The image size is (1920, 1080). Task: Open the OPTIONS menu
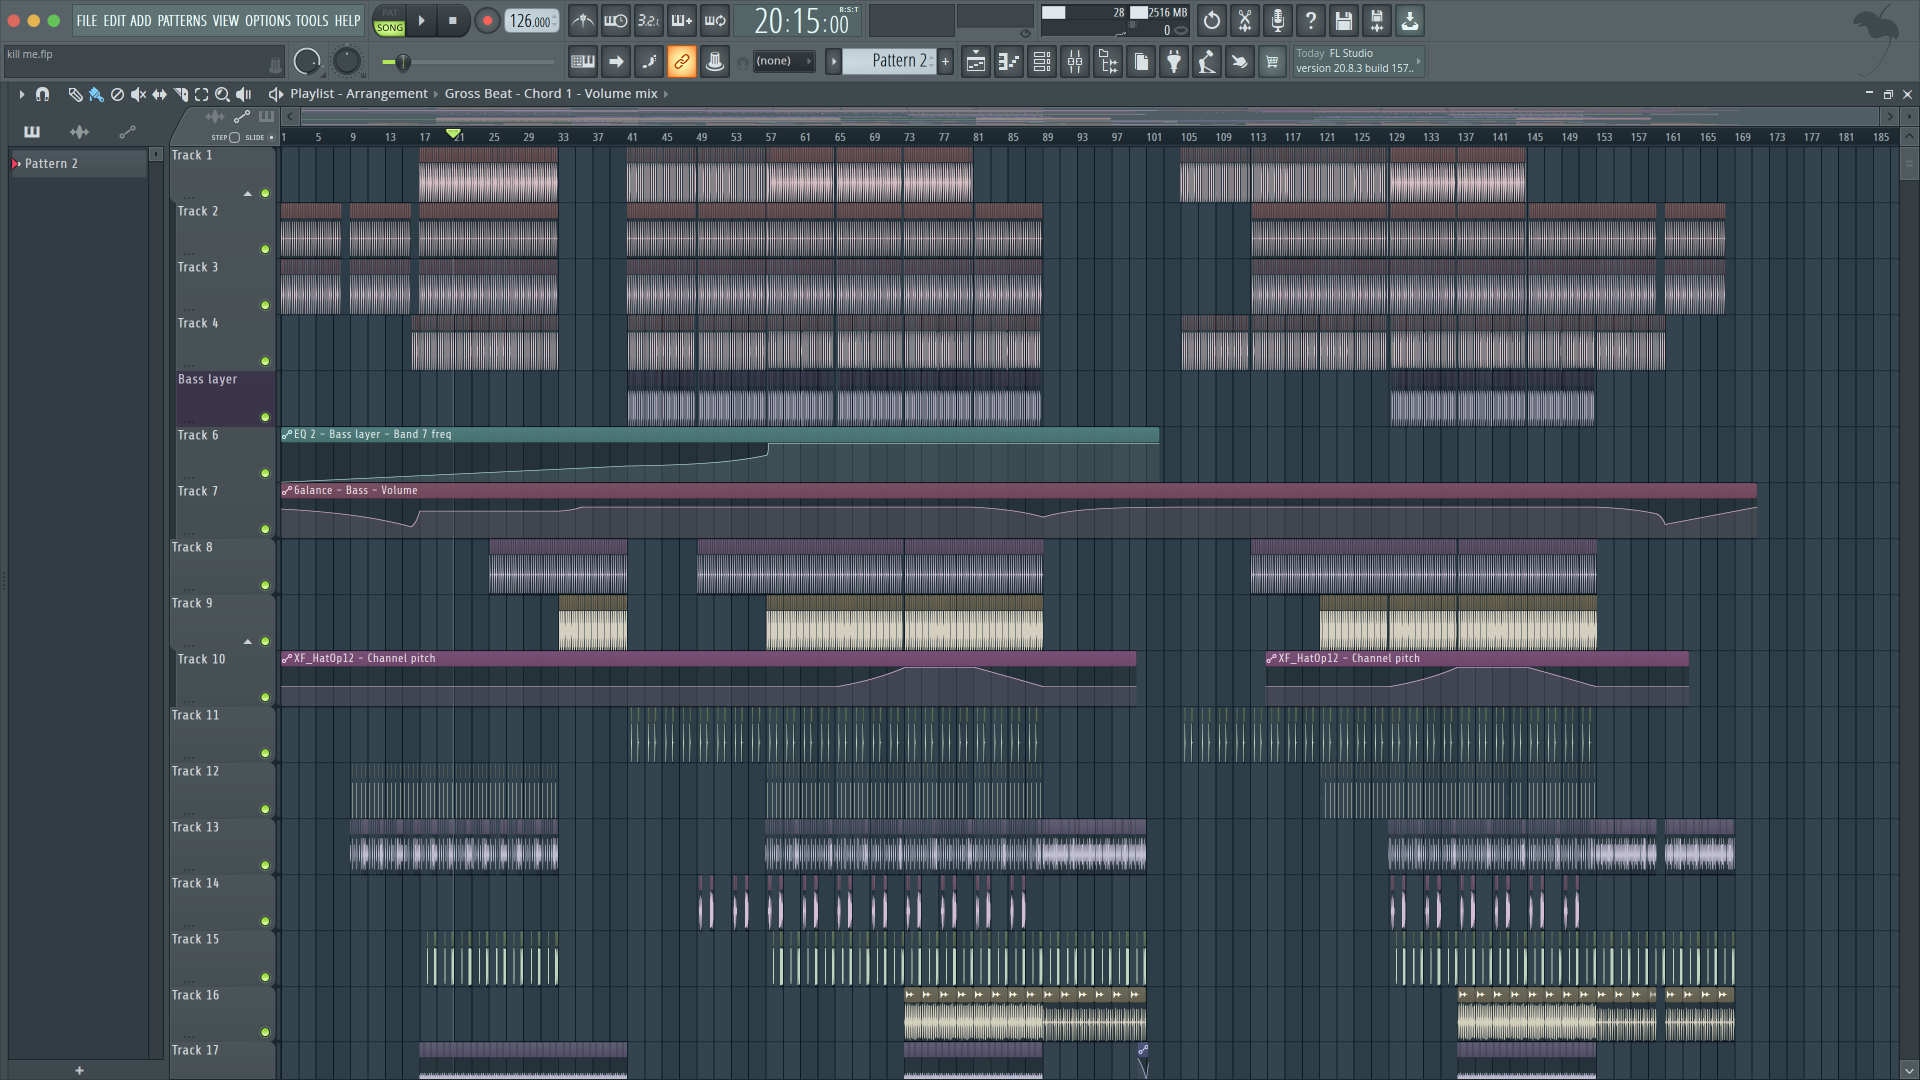point(267,20)
